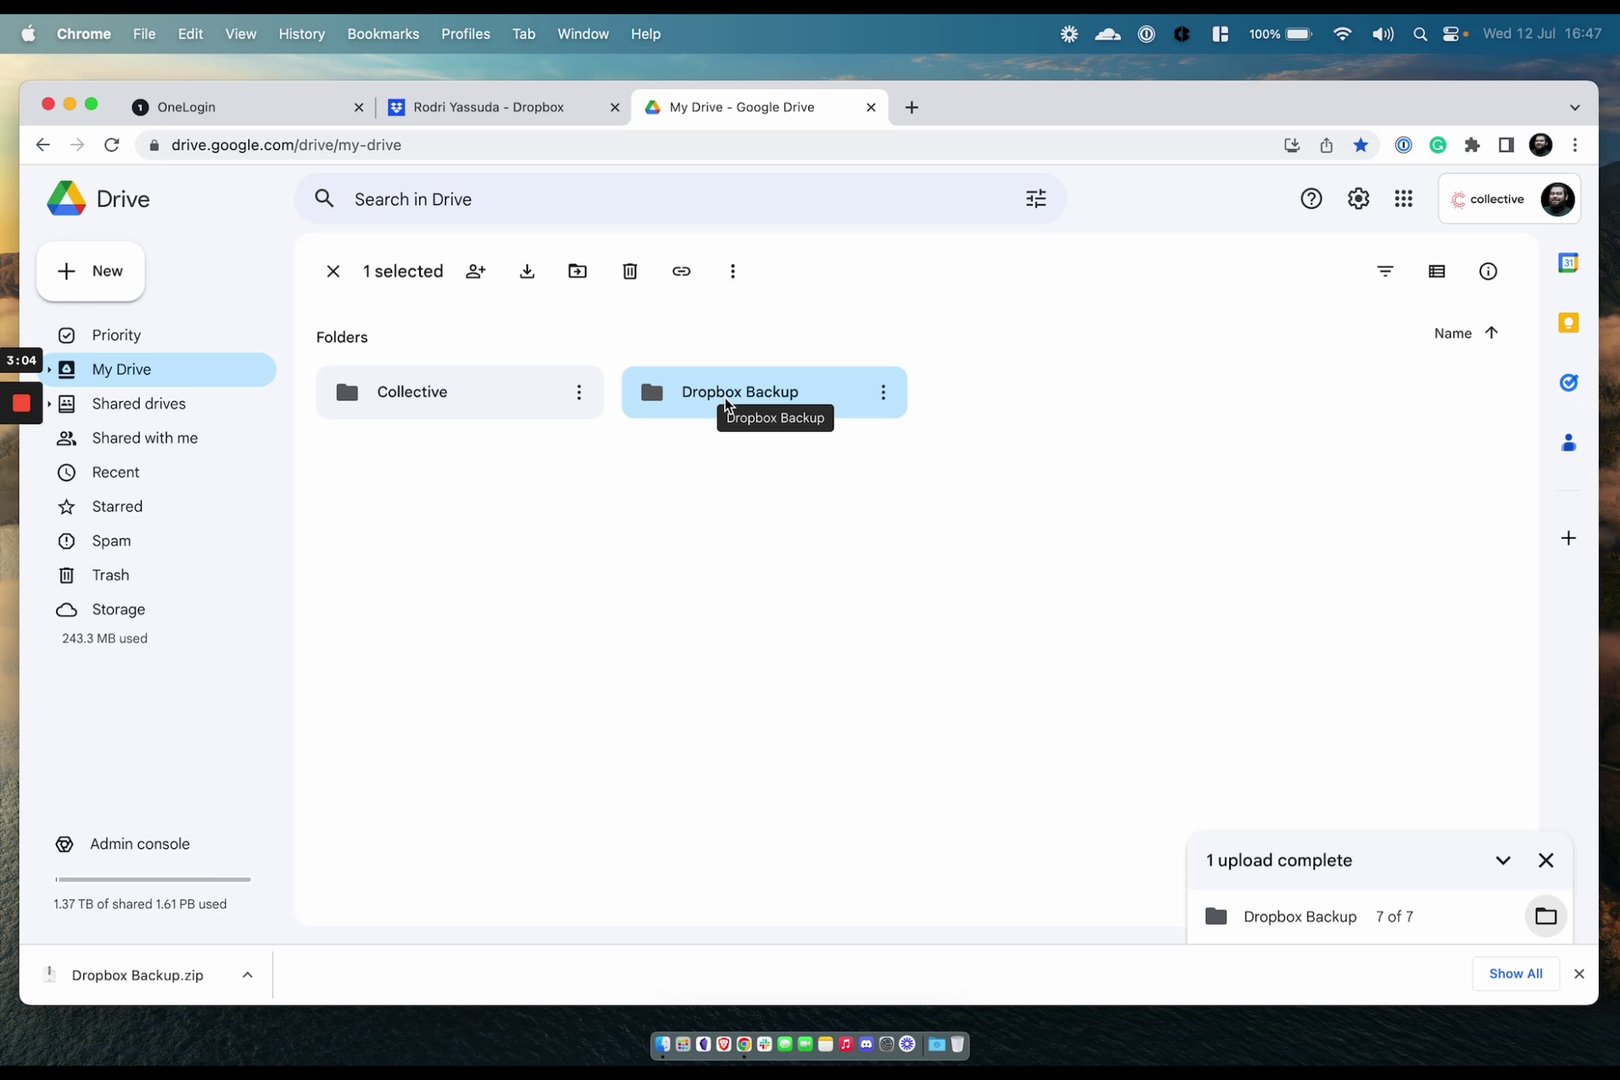Open Google Keep from the side panel
1620x1080 pixels.
(x=1568, y=322)
